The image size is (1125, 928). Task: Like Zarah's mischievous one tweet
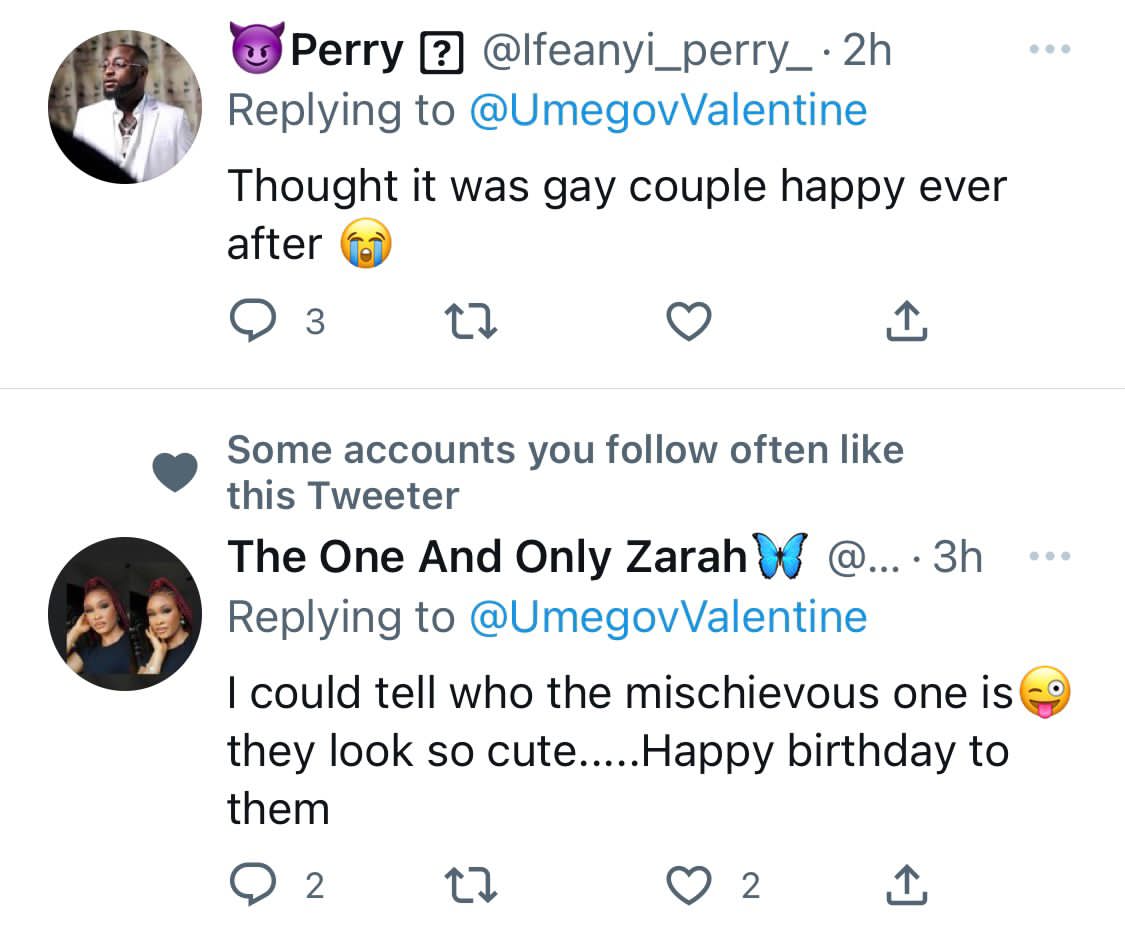(x=688, y=885)
